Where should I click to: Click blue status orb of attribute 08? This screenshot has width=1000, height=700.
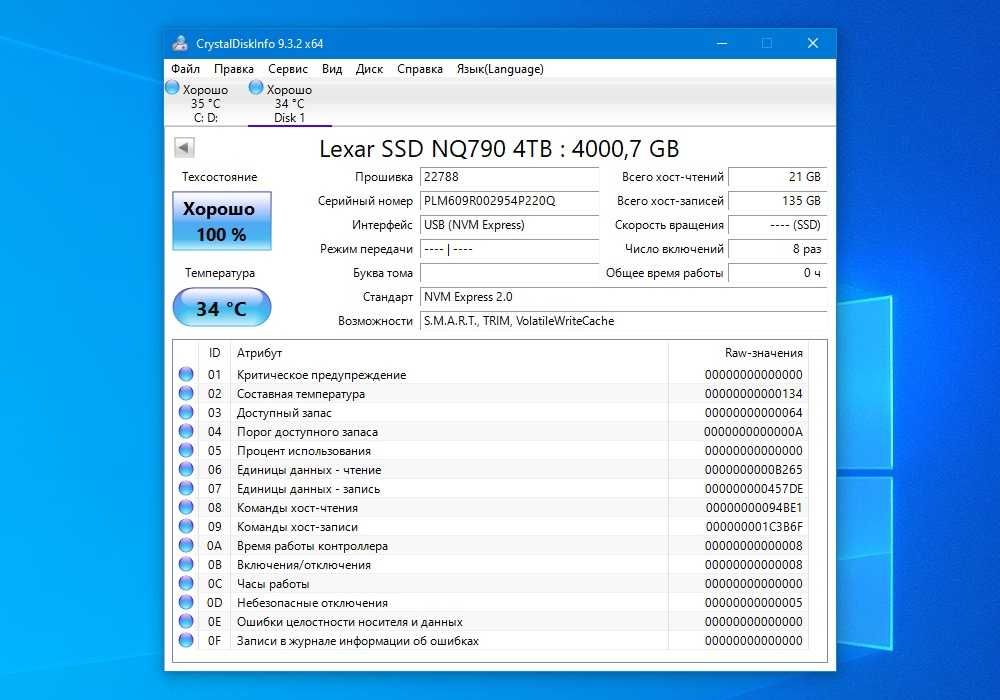pyautogui.click(x=186, y=507)
